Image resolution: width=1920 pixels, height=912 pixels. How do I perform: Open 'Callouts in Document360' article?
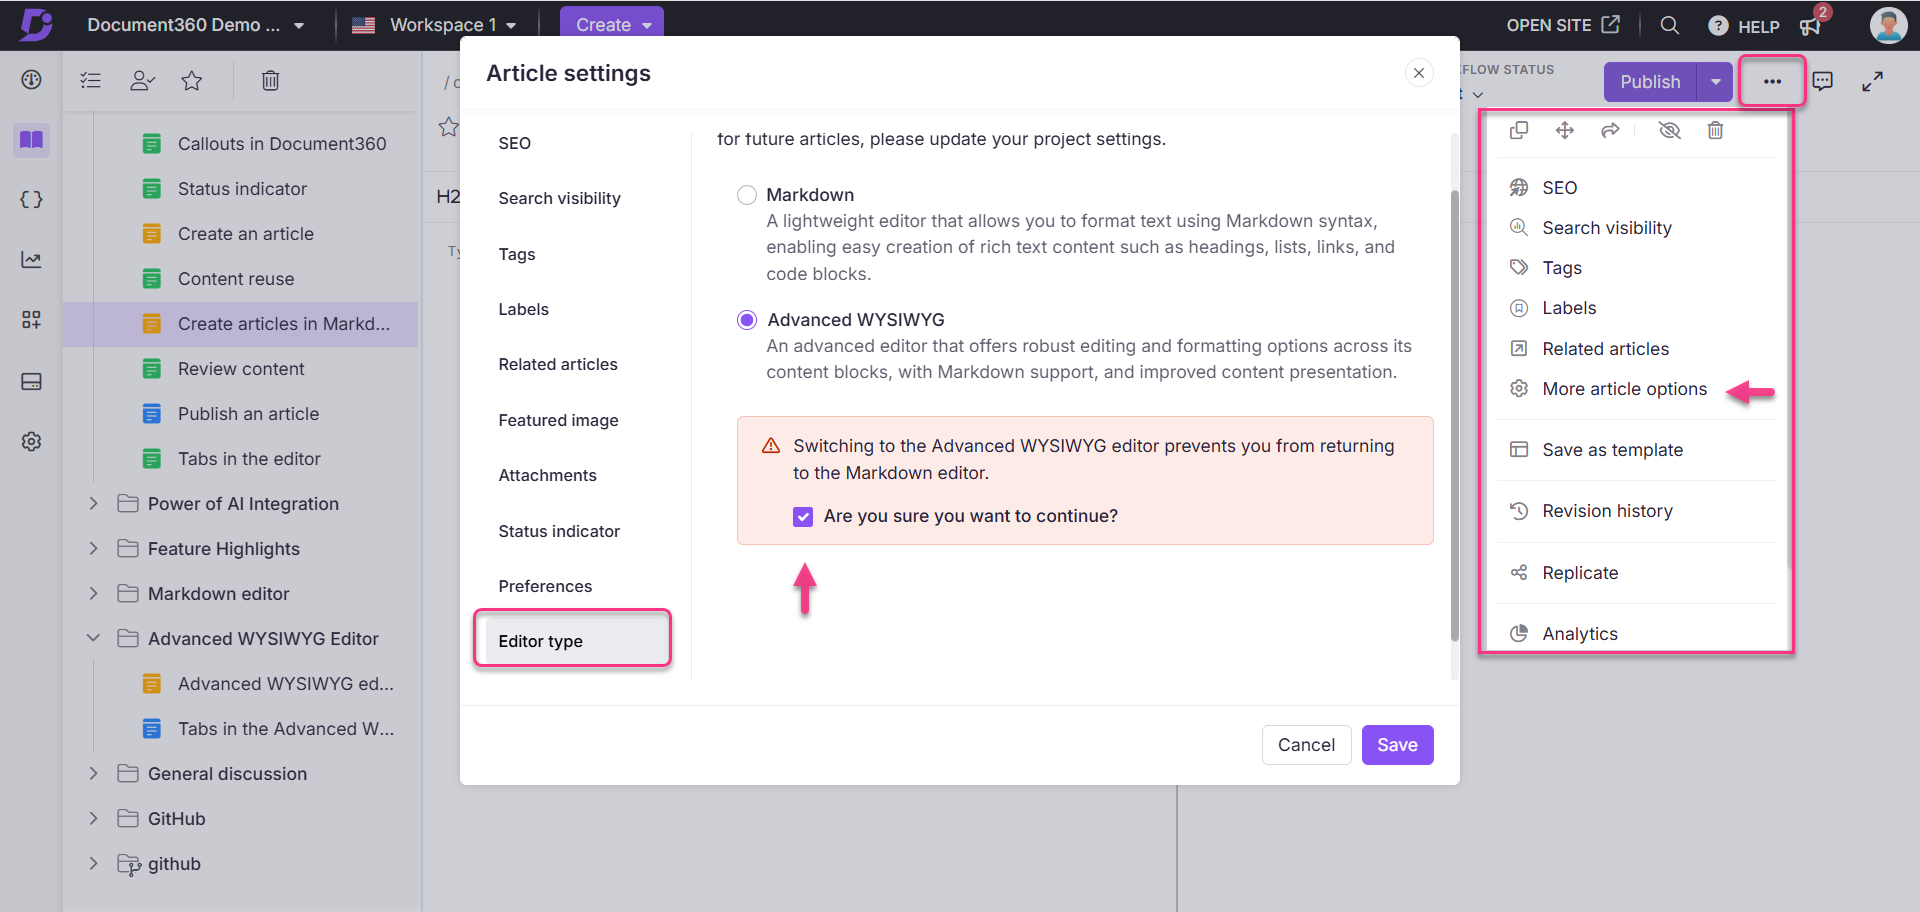pyautogui.click(x=282, y=143)
